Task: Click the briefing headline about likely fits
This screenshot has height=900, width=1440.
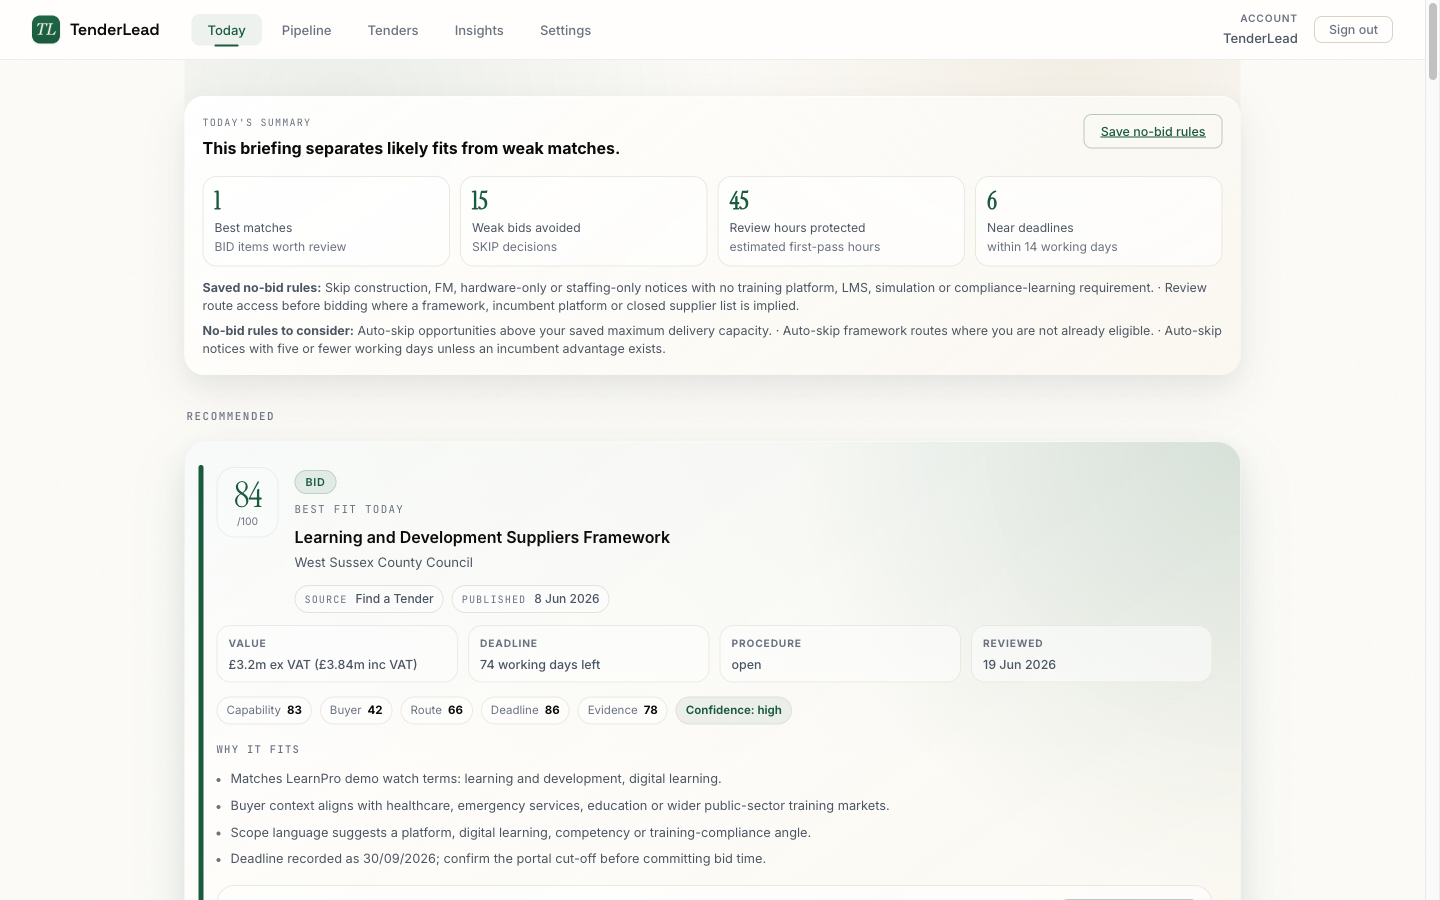Action: coord(411,148)
